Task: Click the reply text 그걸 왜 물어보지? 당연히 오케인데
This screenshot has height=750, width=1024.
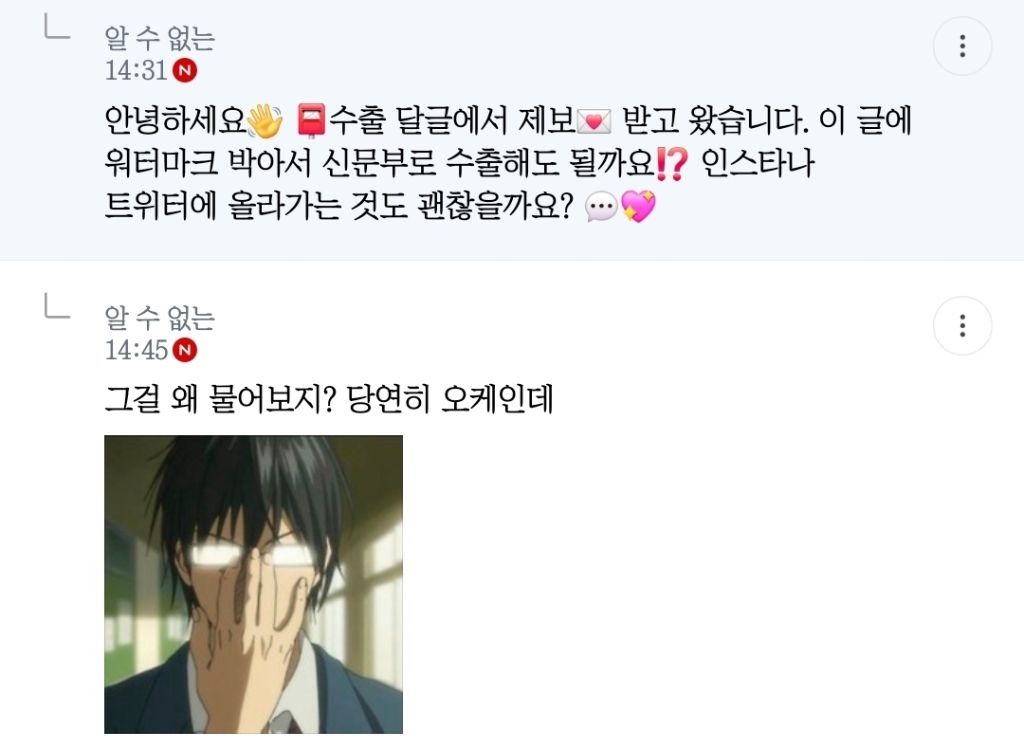Action: 329,399
